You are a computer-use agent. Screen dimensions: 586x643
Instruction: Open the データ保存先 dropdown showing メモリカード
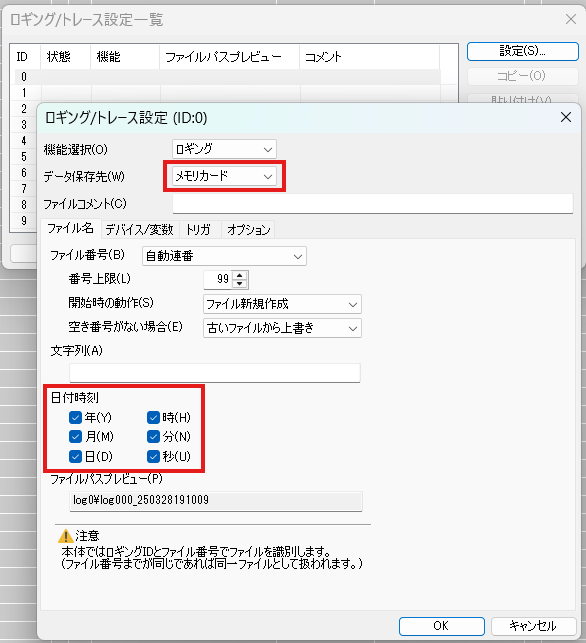pyautogui.click(x=224, y=176)
